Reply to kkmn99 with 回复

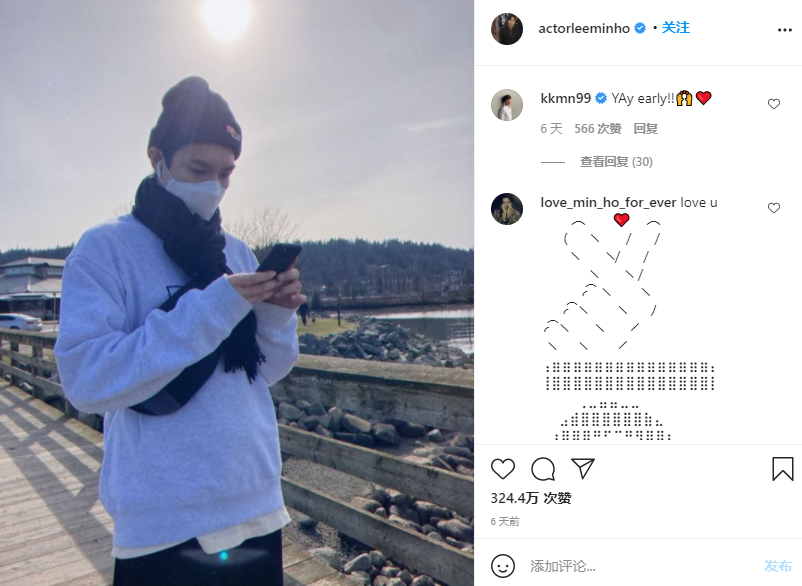[x=645, y=128]
